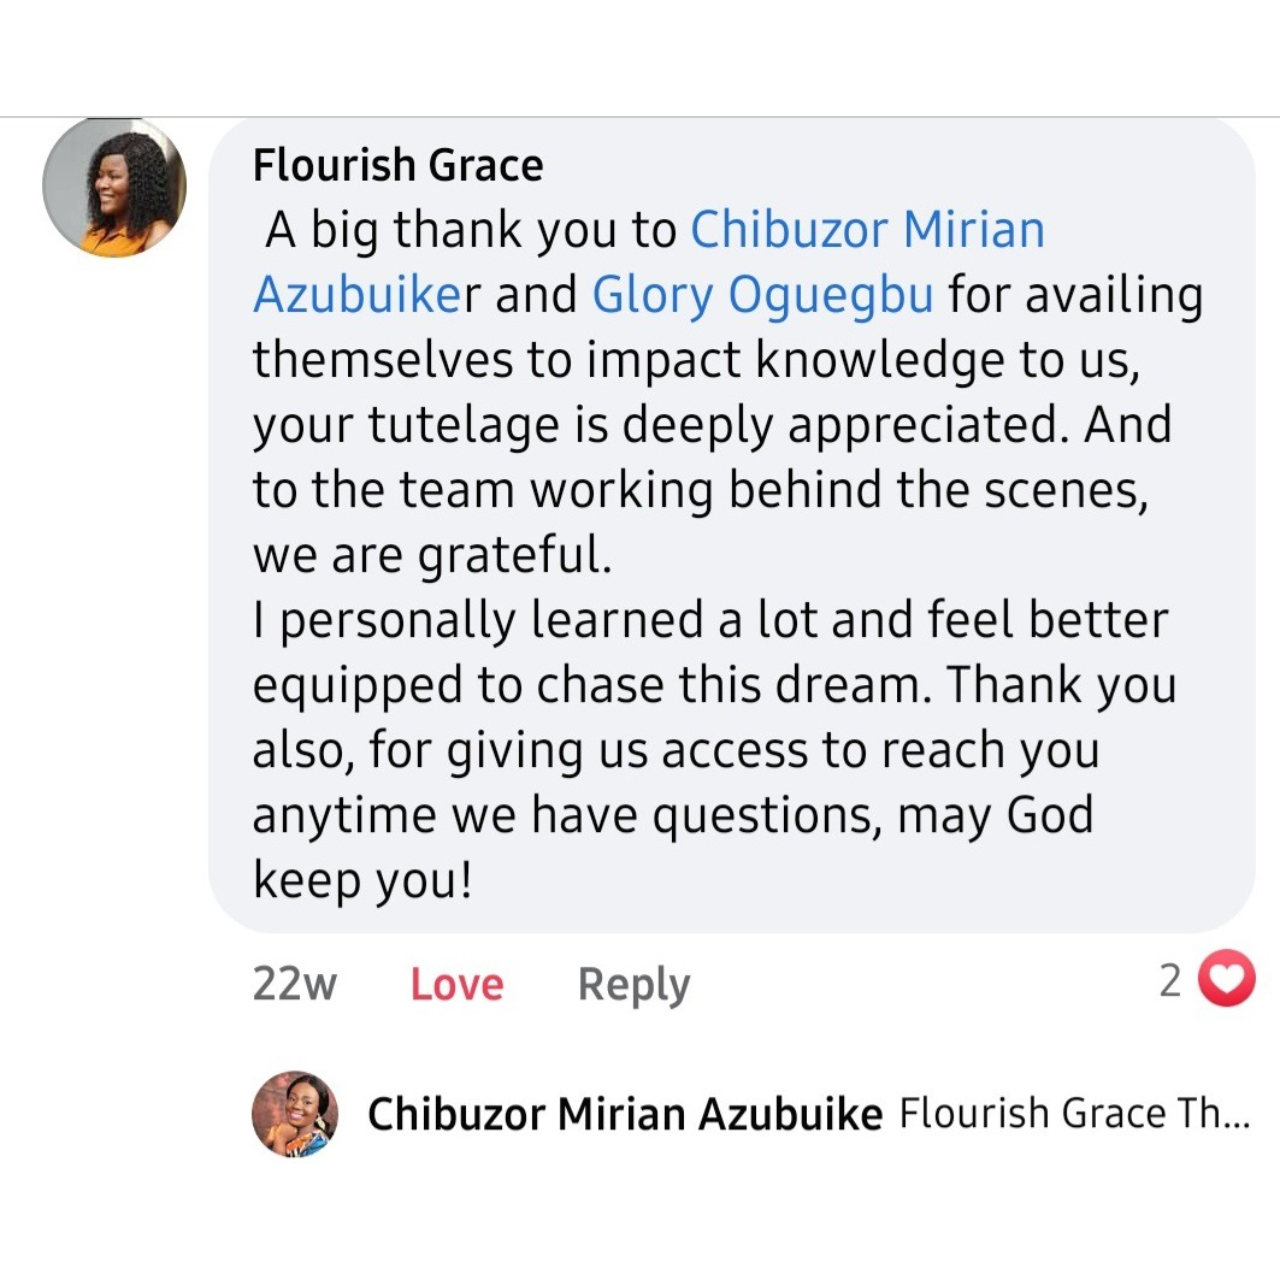Select the closing line 'keep you!'

pos(362,880)
